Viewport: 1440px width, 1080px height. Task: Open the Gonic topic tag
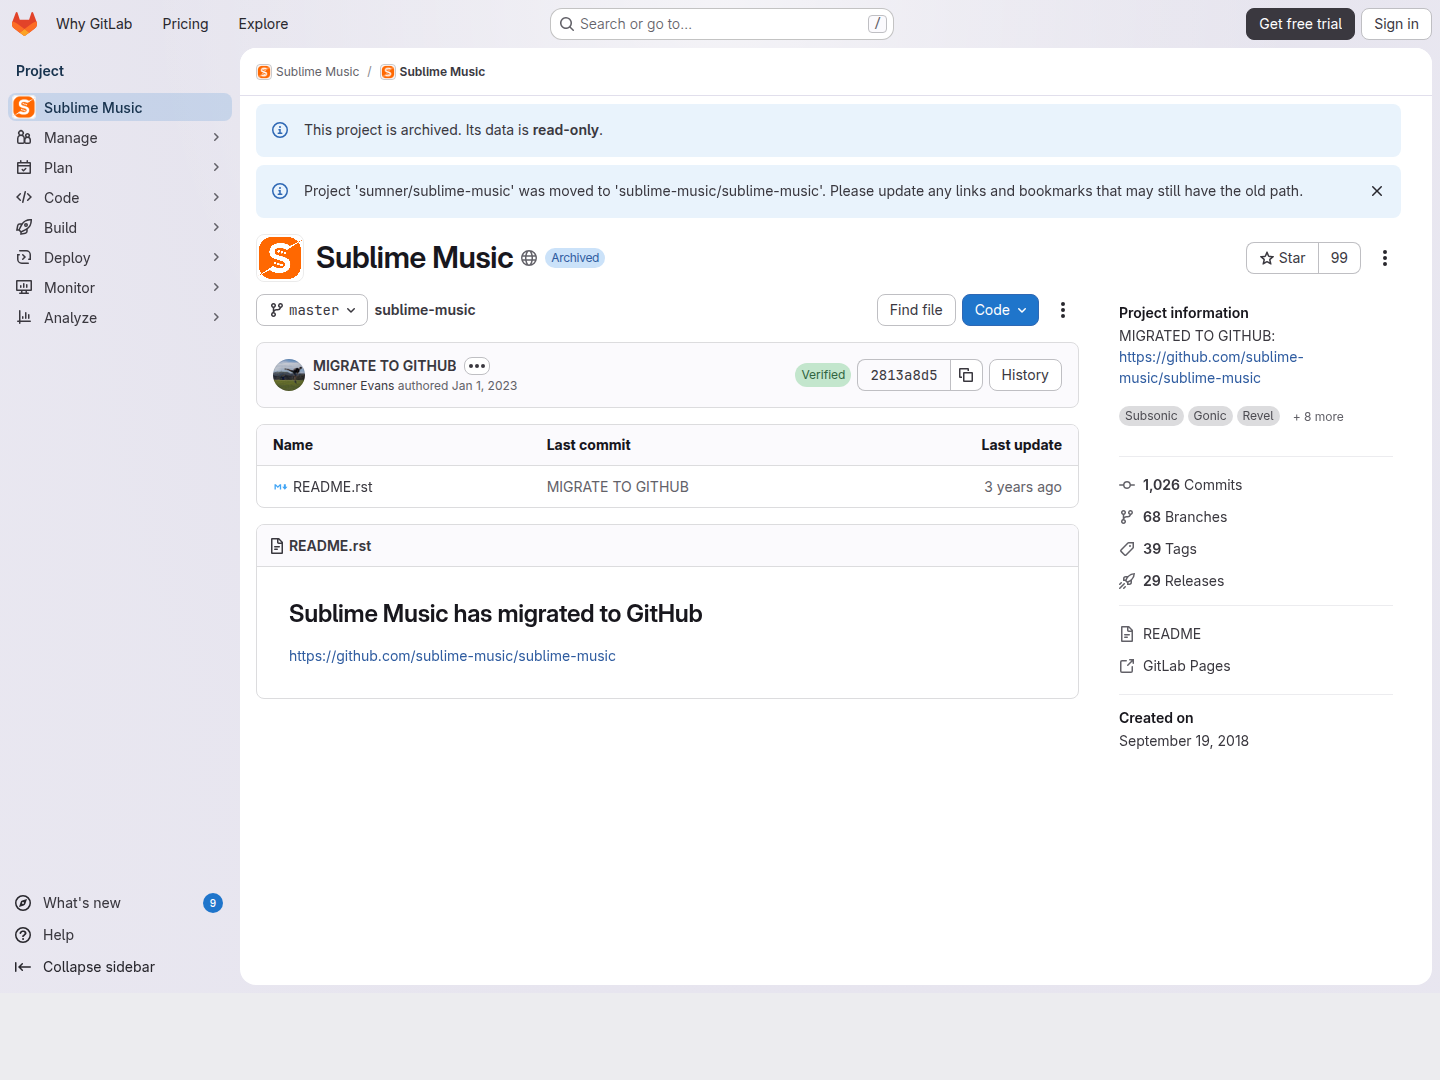click(x=1210, y=416)
